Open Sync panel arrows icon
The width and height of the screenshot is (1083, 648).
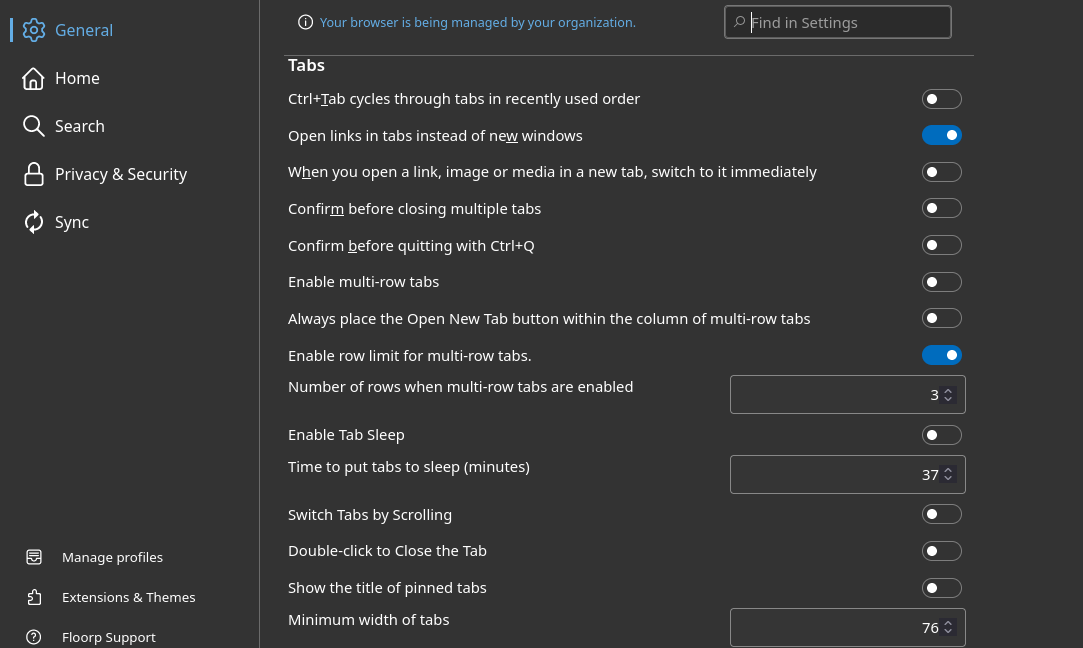click(33, 222)
